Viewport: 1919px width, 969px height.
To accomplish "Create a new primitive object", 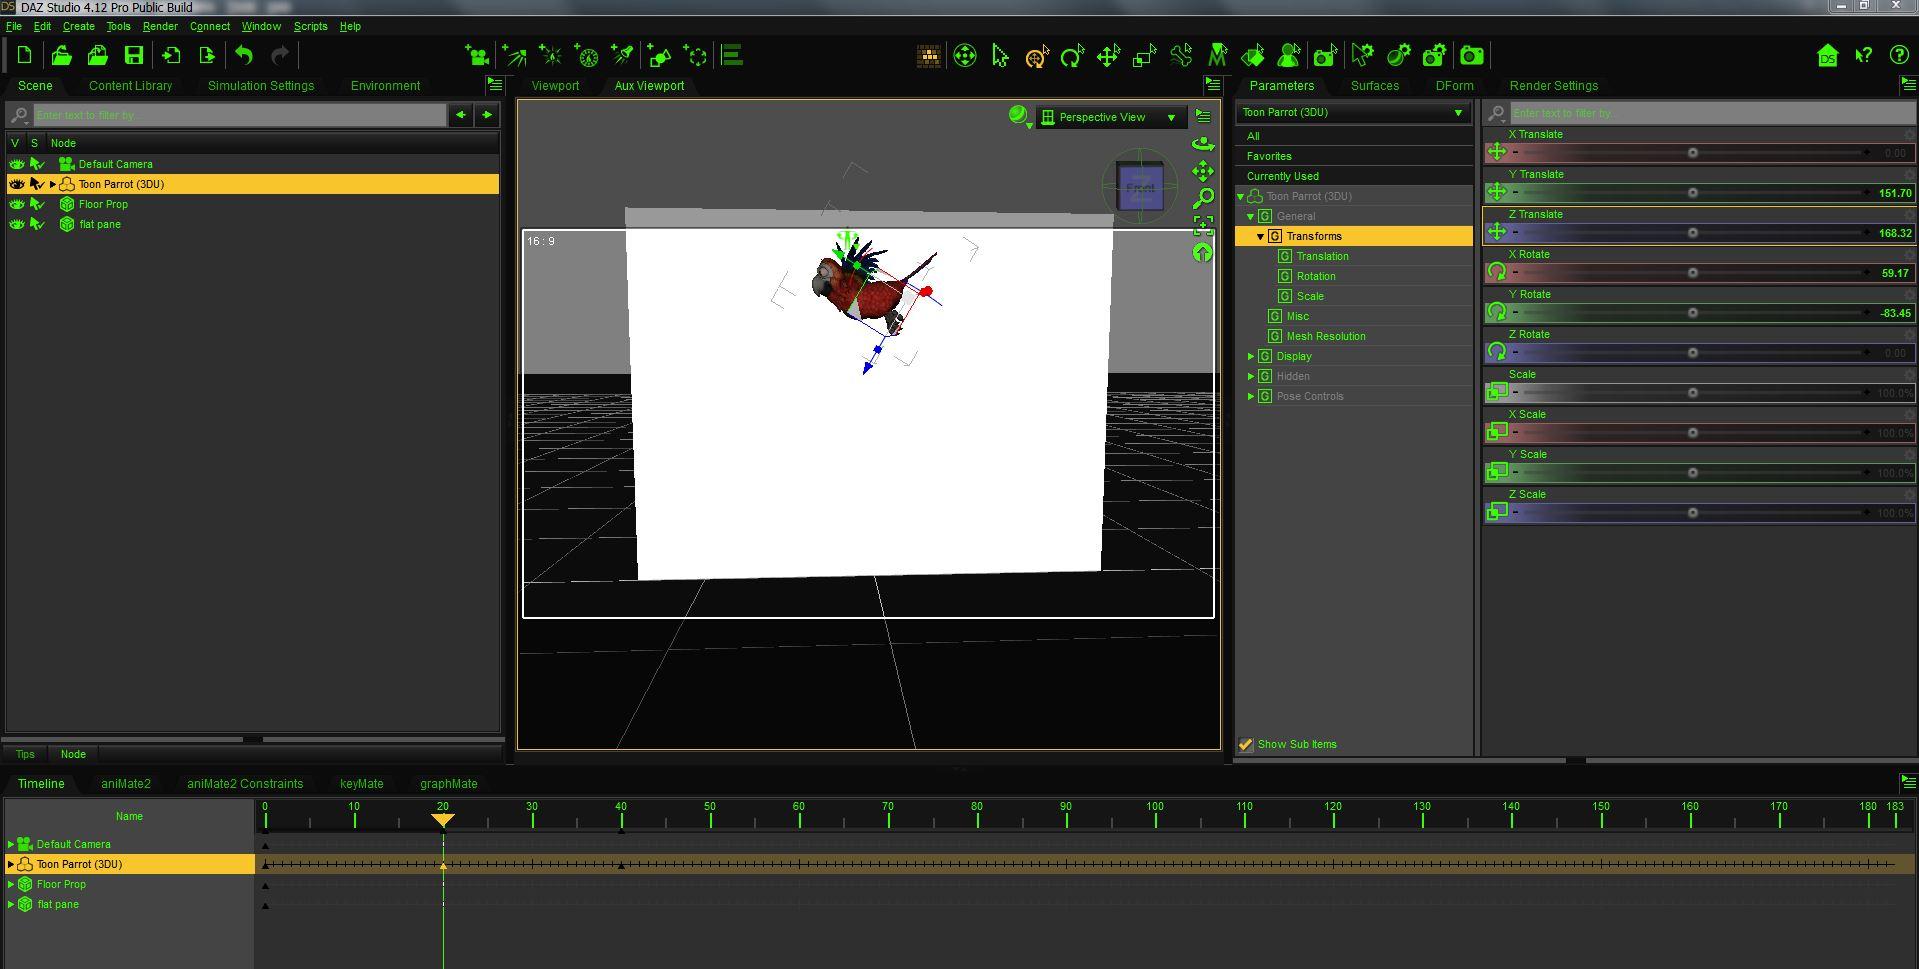I will tap(659, 56).
